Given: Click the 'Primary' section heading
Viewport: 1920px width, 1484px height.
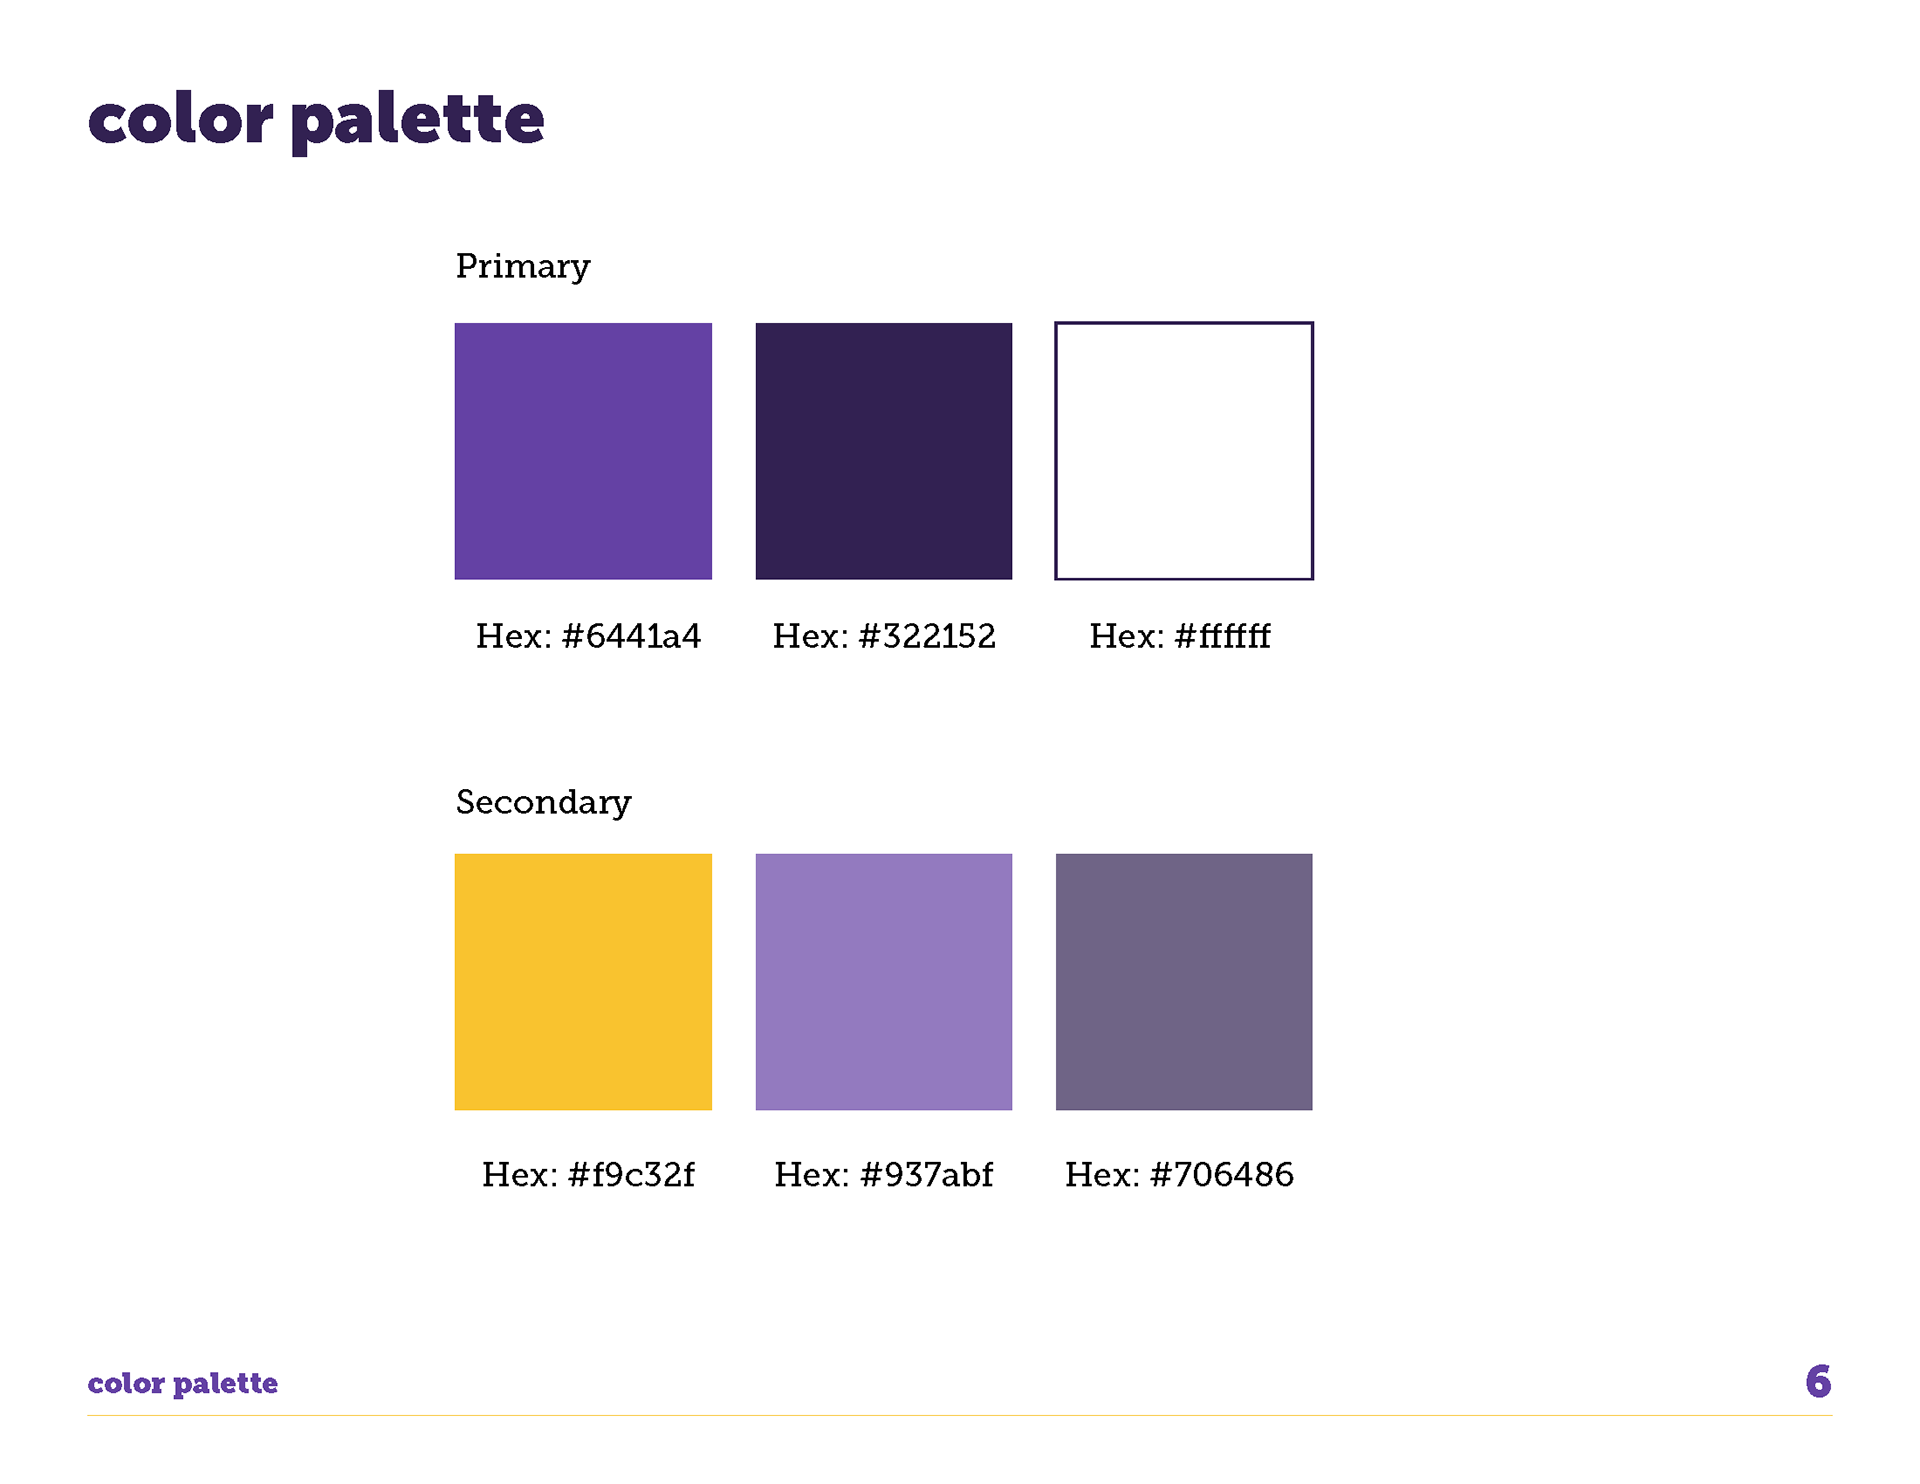Looking at the screenshot, I should click(x=523, y=267).
